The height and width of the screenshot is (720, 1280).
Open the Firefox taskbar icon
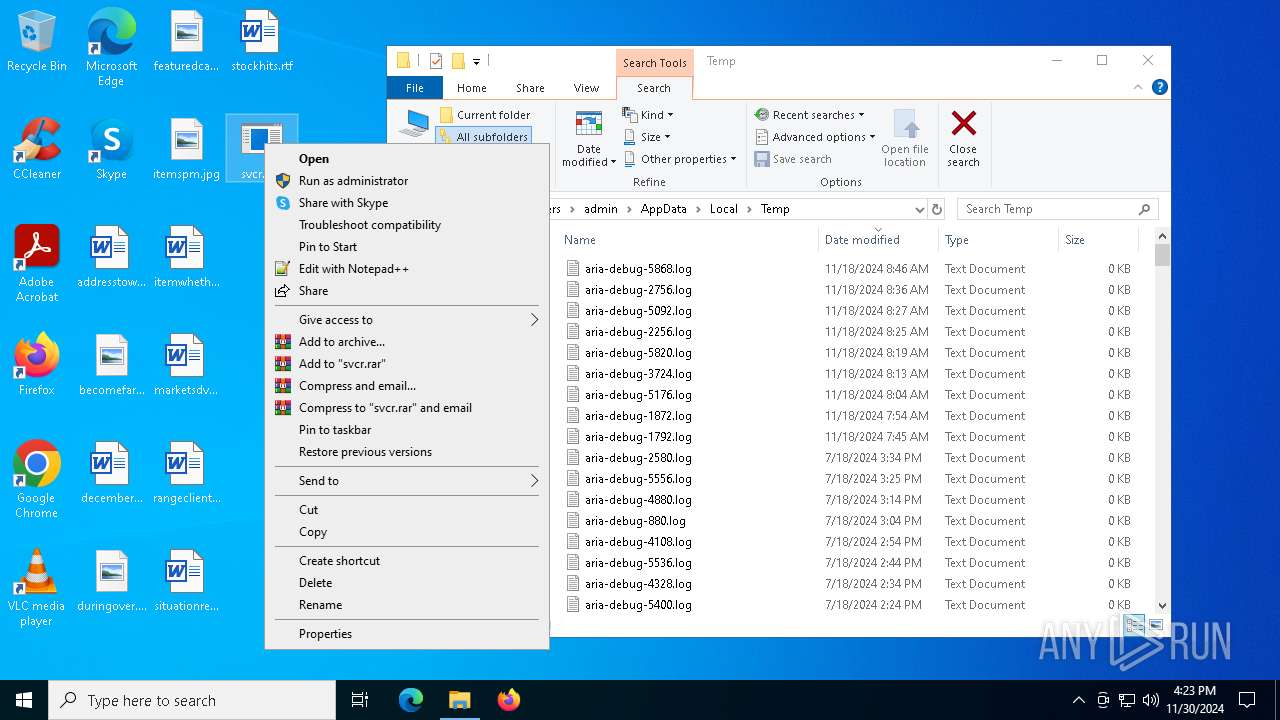point(508,700)
